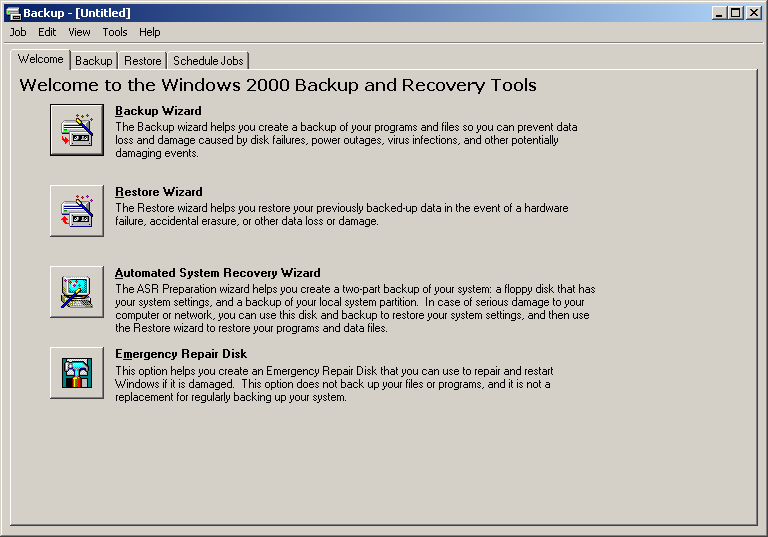This screenshot has width=768, height=537.
Task: Open the Emergency Repair Disk icon button
Action: [77, 373]
